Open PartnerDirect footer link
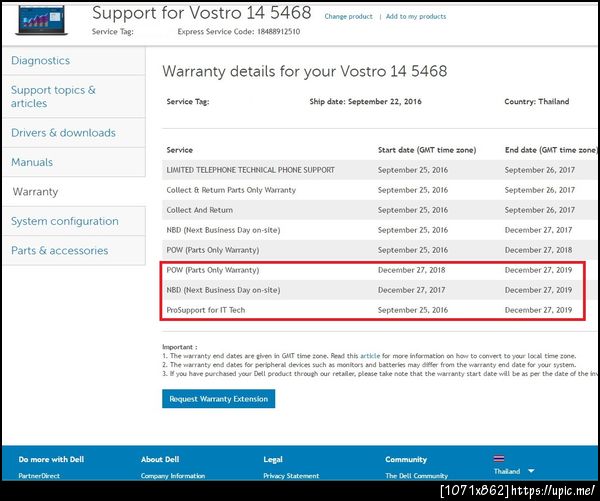The width and height of the screenshot is (600, 501). point(39,476)
